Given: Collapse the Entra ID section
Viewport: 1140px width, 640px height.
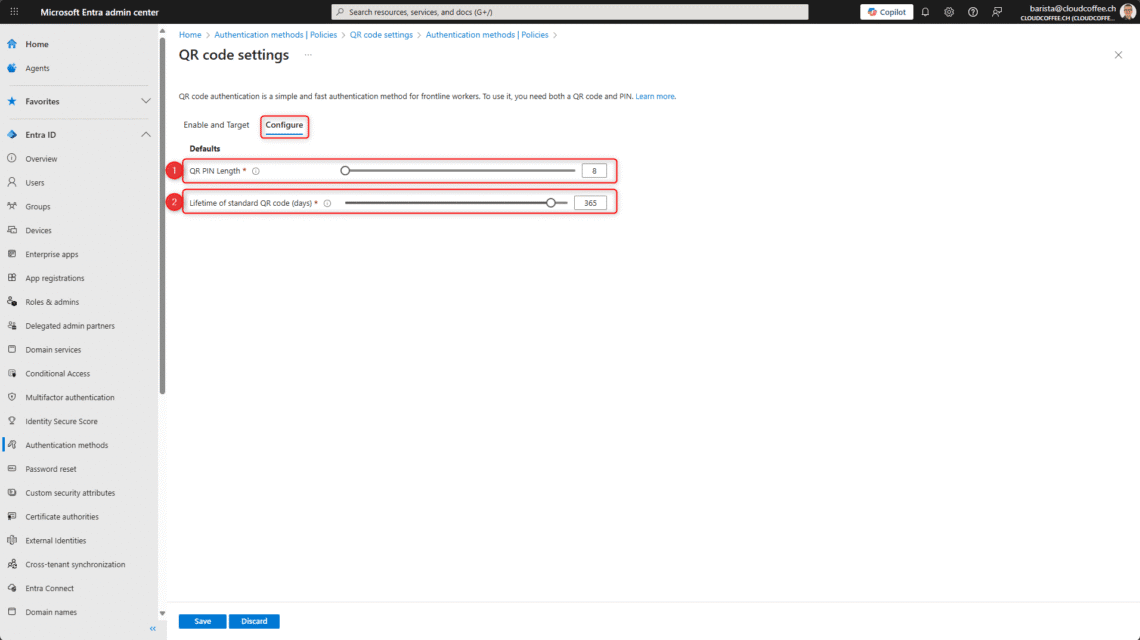Looking at the screenshot, I should [x=145, y=135].
